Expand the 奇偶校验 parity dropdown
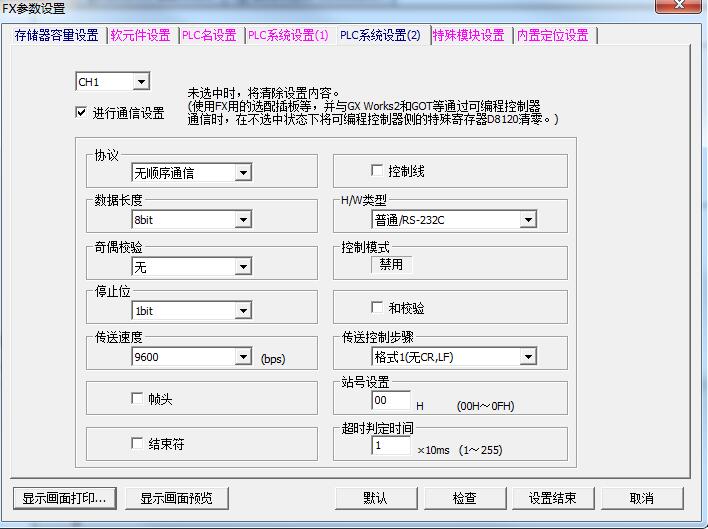 point(242,266)
